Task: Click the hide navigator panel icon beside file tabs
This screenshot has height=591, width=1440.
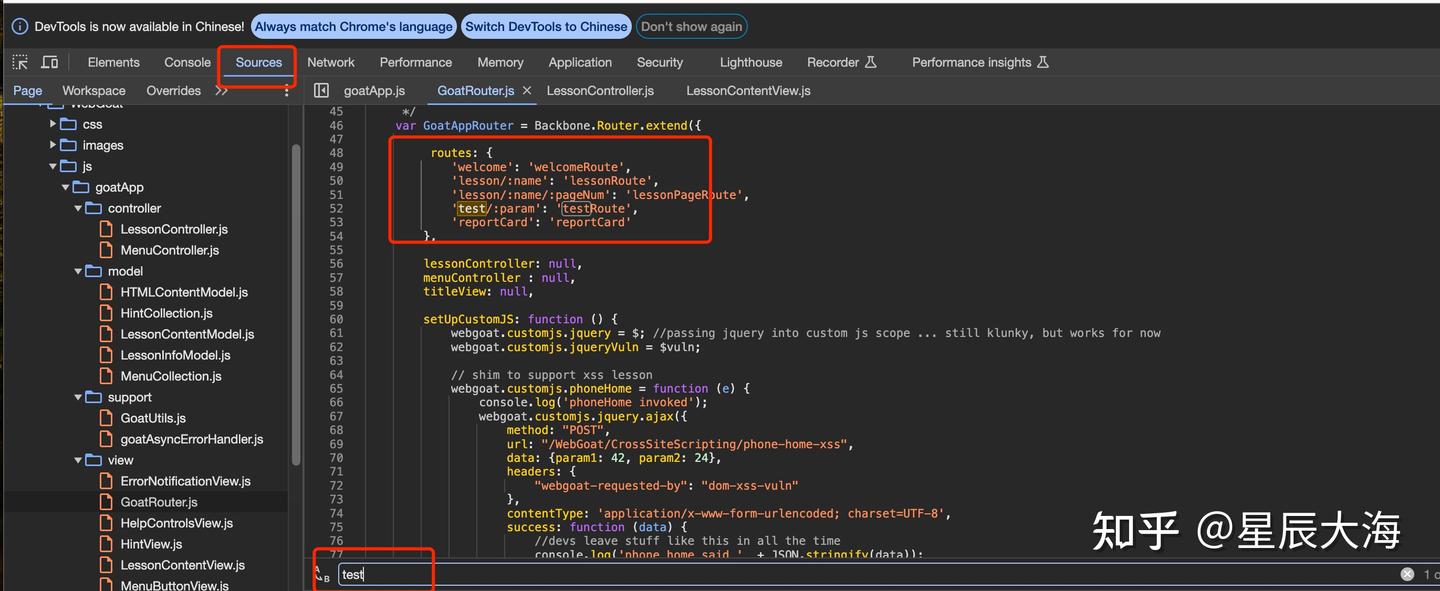Action: pos(320,90)
